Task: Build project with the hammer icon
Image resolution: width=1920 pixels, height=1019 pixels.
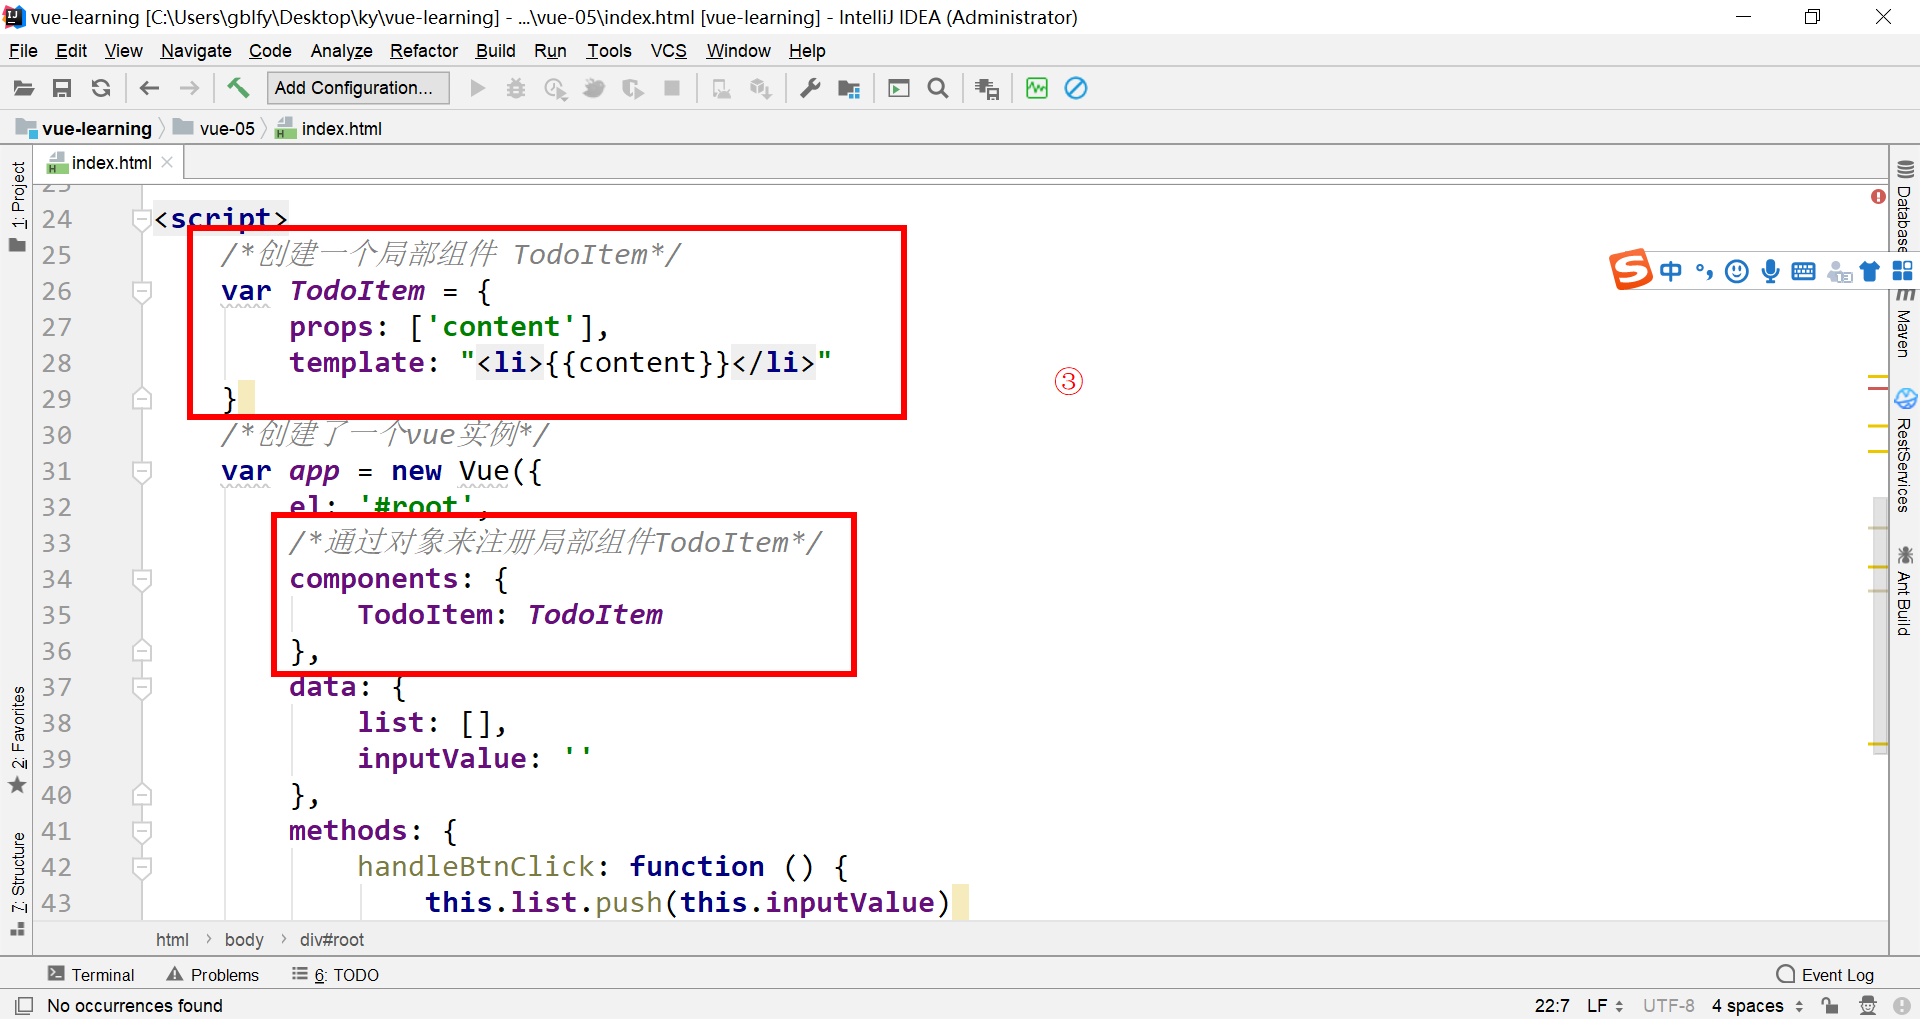Action: pos(238,88)
